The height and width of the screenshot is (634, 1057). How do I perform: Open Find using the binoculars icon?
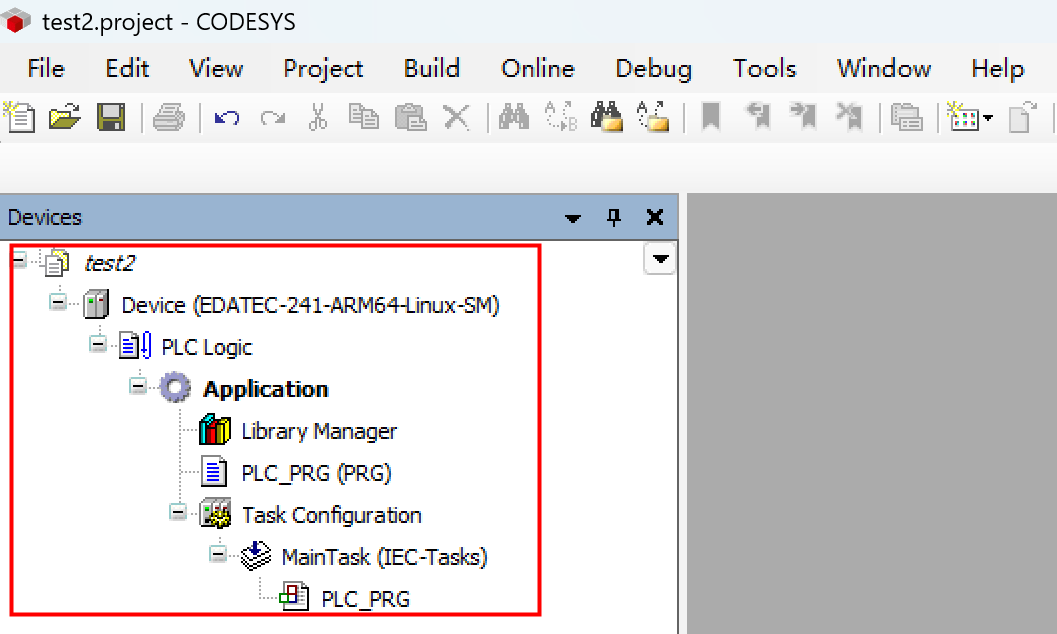coord(514,117)
